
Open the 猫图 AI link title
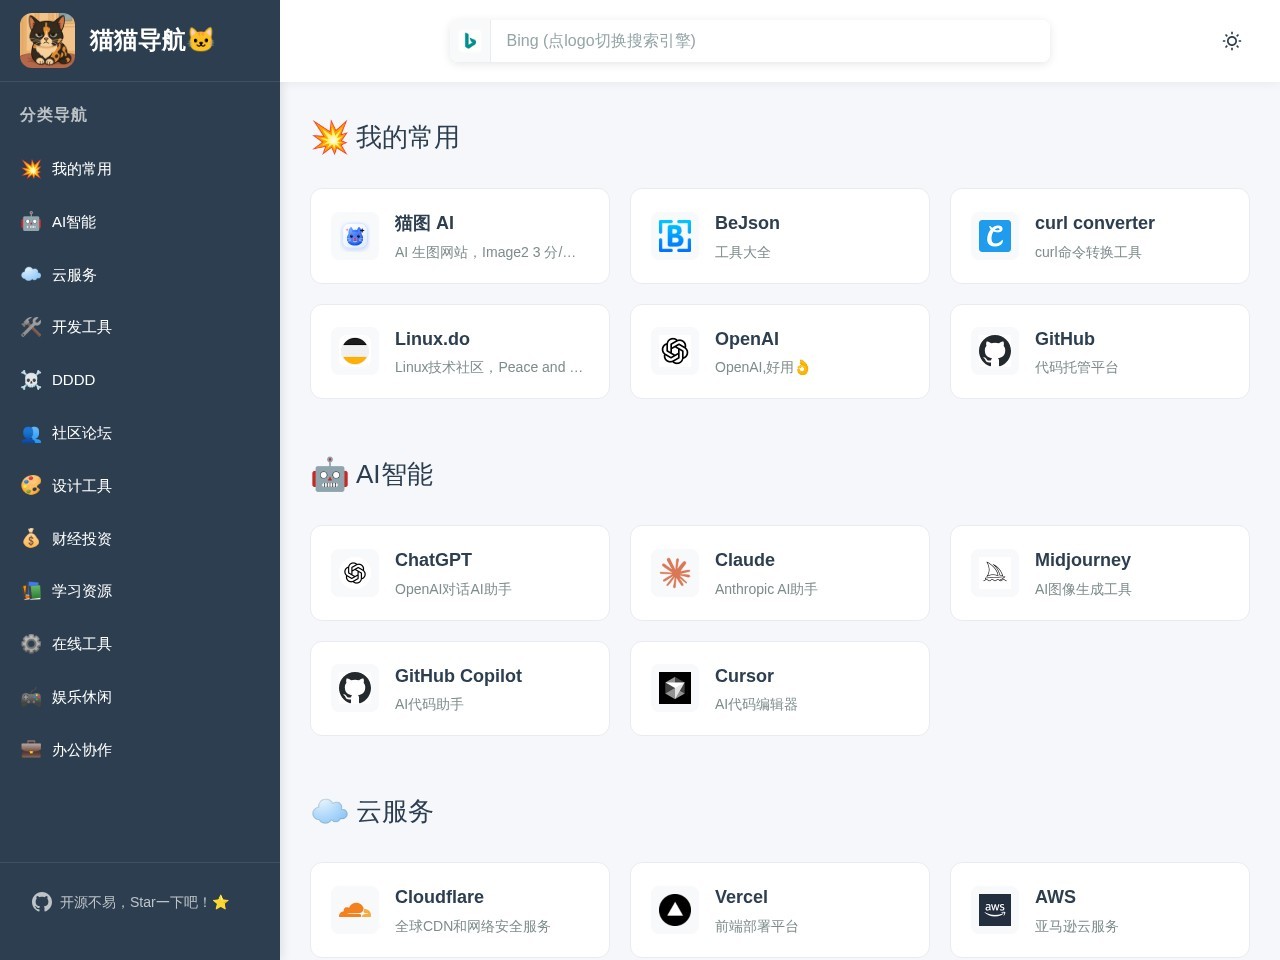(x=424, y=223)
